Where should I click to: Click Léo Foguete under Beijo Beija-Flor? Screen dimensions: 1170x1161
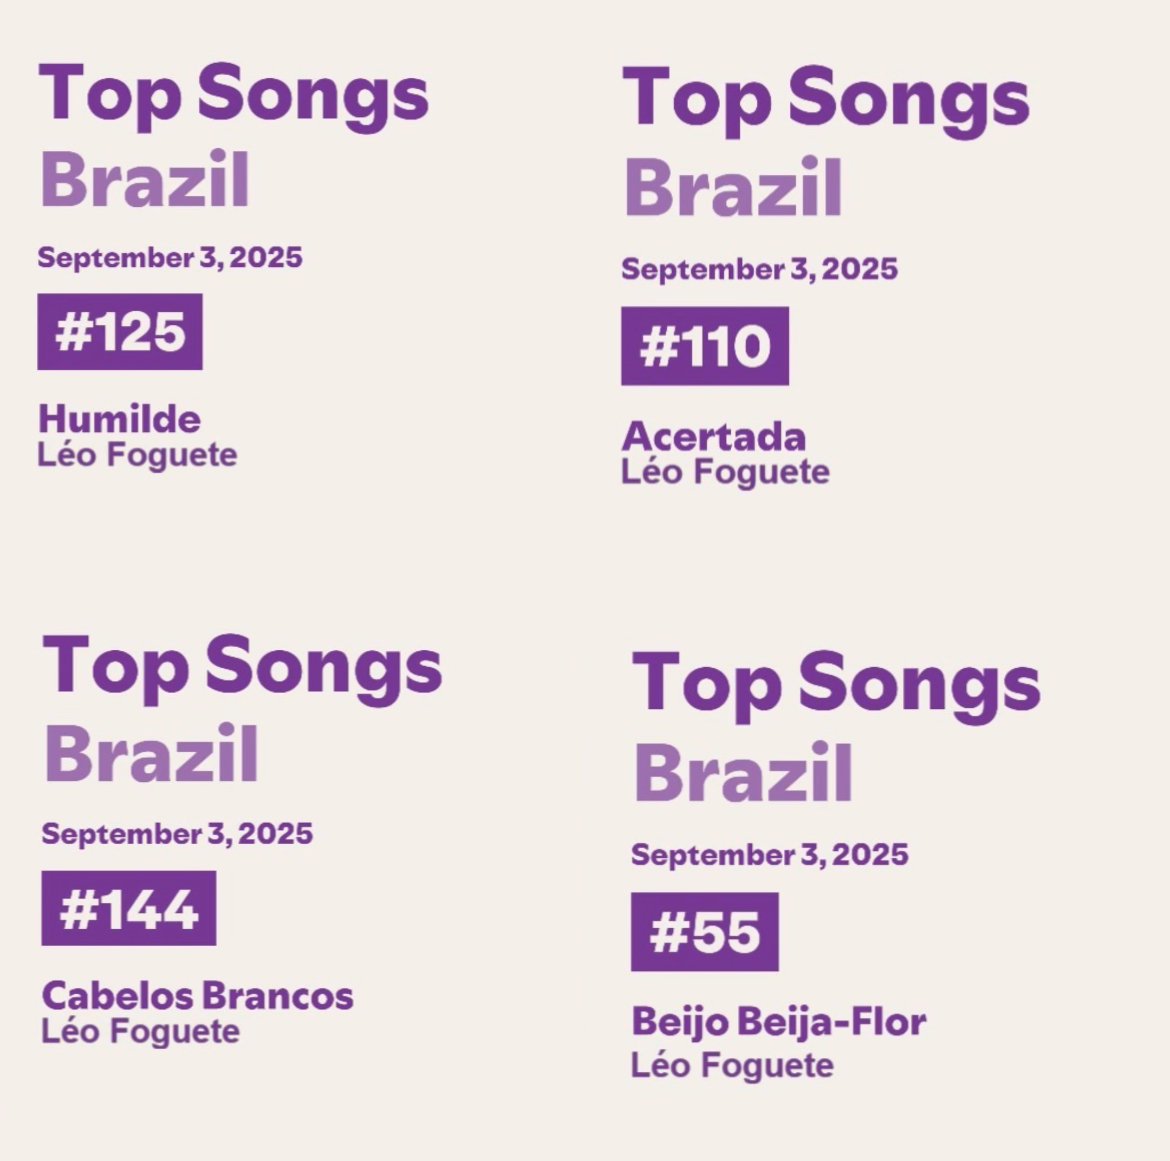tap(732, 1065)
